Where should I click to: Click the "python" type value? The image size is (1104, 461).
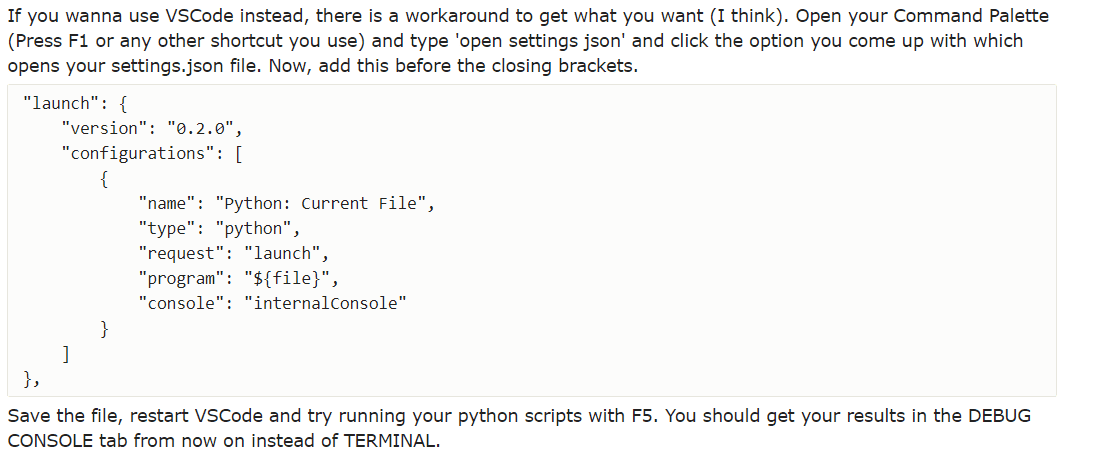click(x=253, y=229)
